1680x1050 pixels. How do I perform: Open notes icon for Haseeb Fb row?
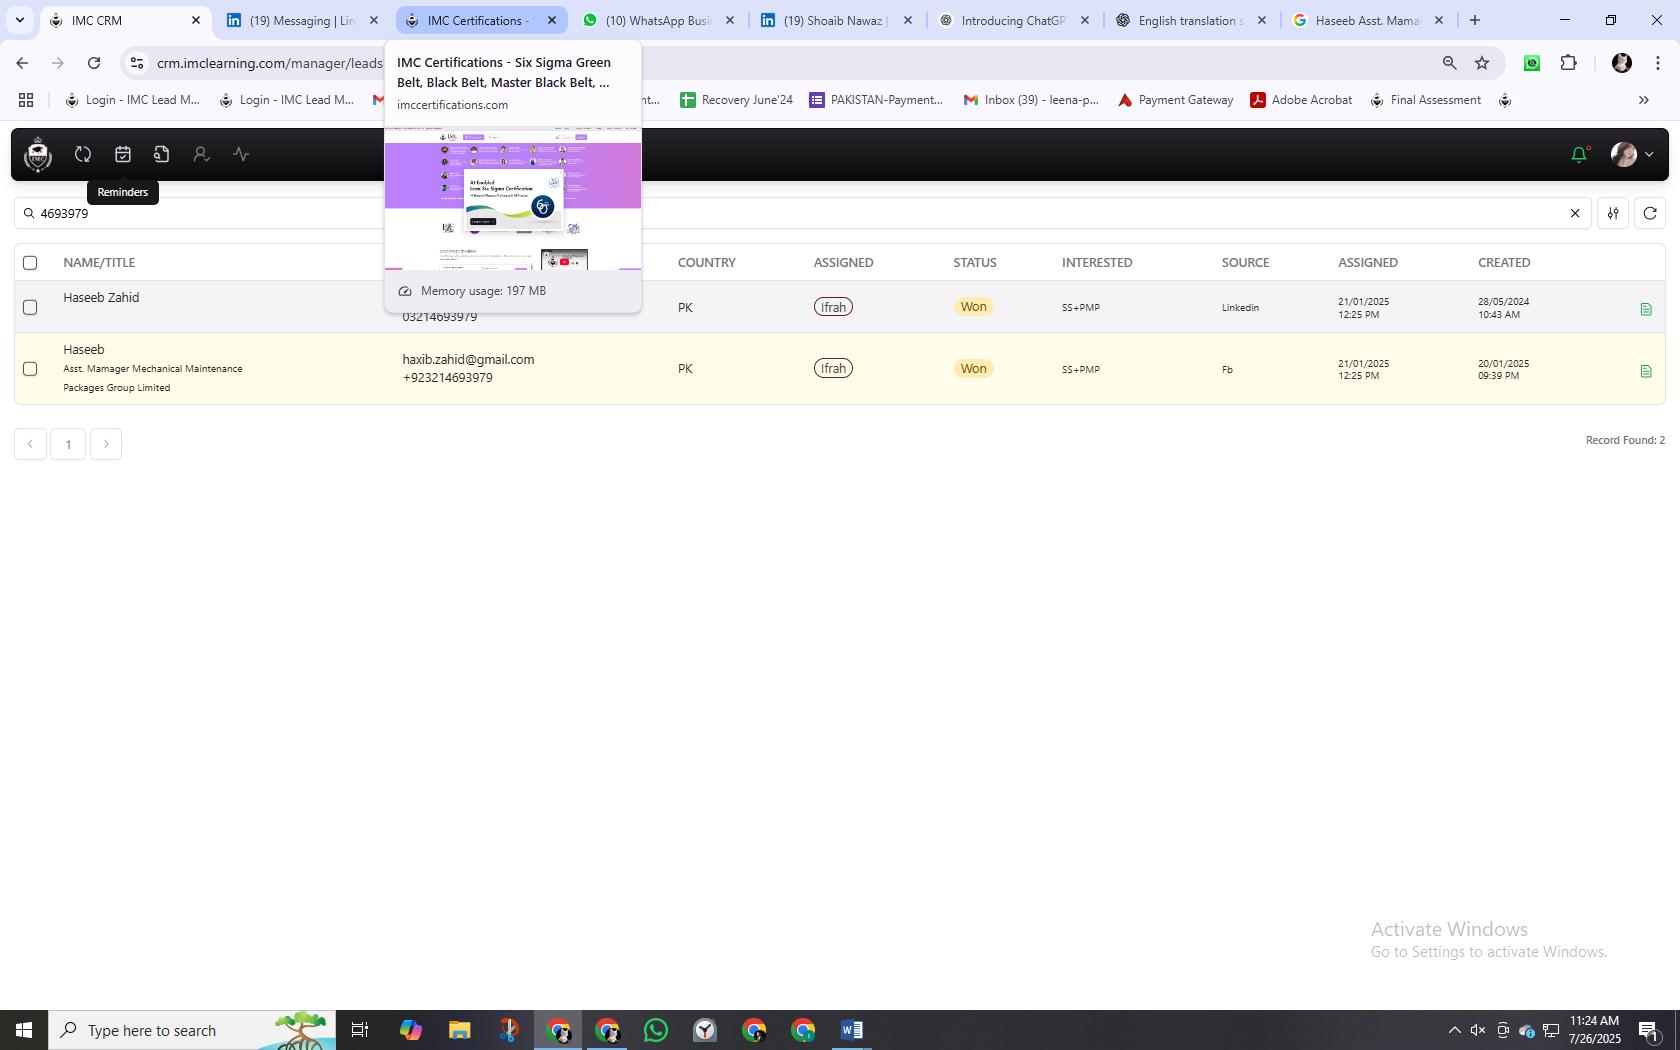coord(1646,371)
